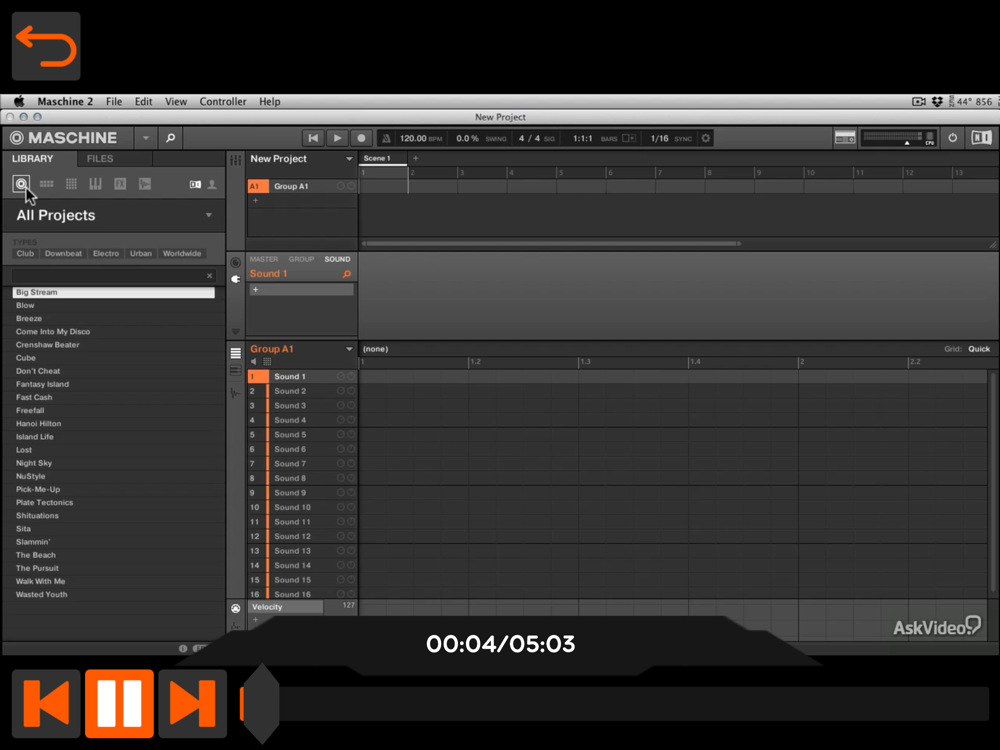Open the sample editor waveform icon
Image resolution: width=1000 pixels, height=750 pixels.
click(x=235, y=393)
